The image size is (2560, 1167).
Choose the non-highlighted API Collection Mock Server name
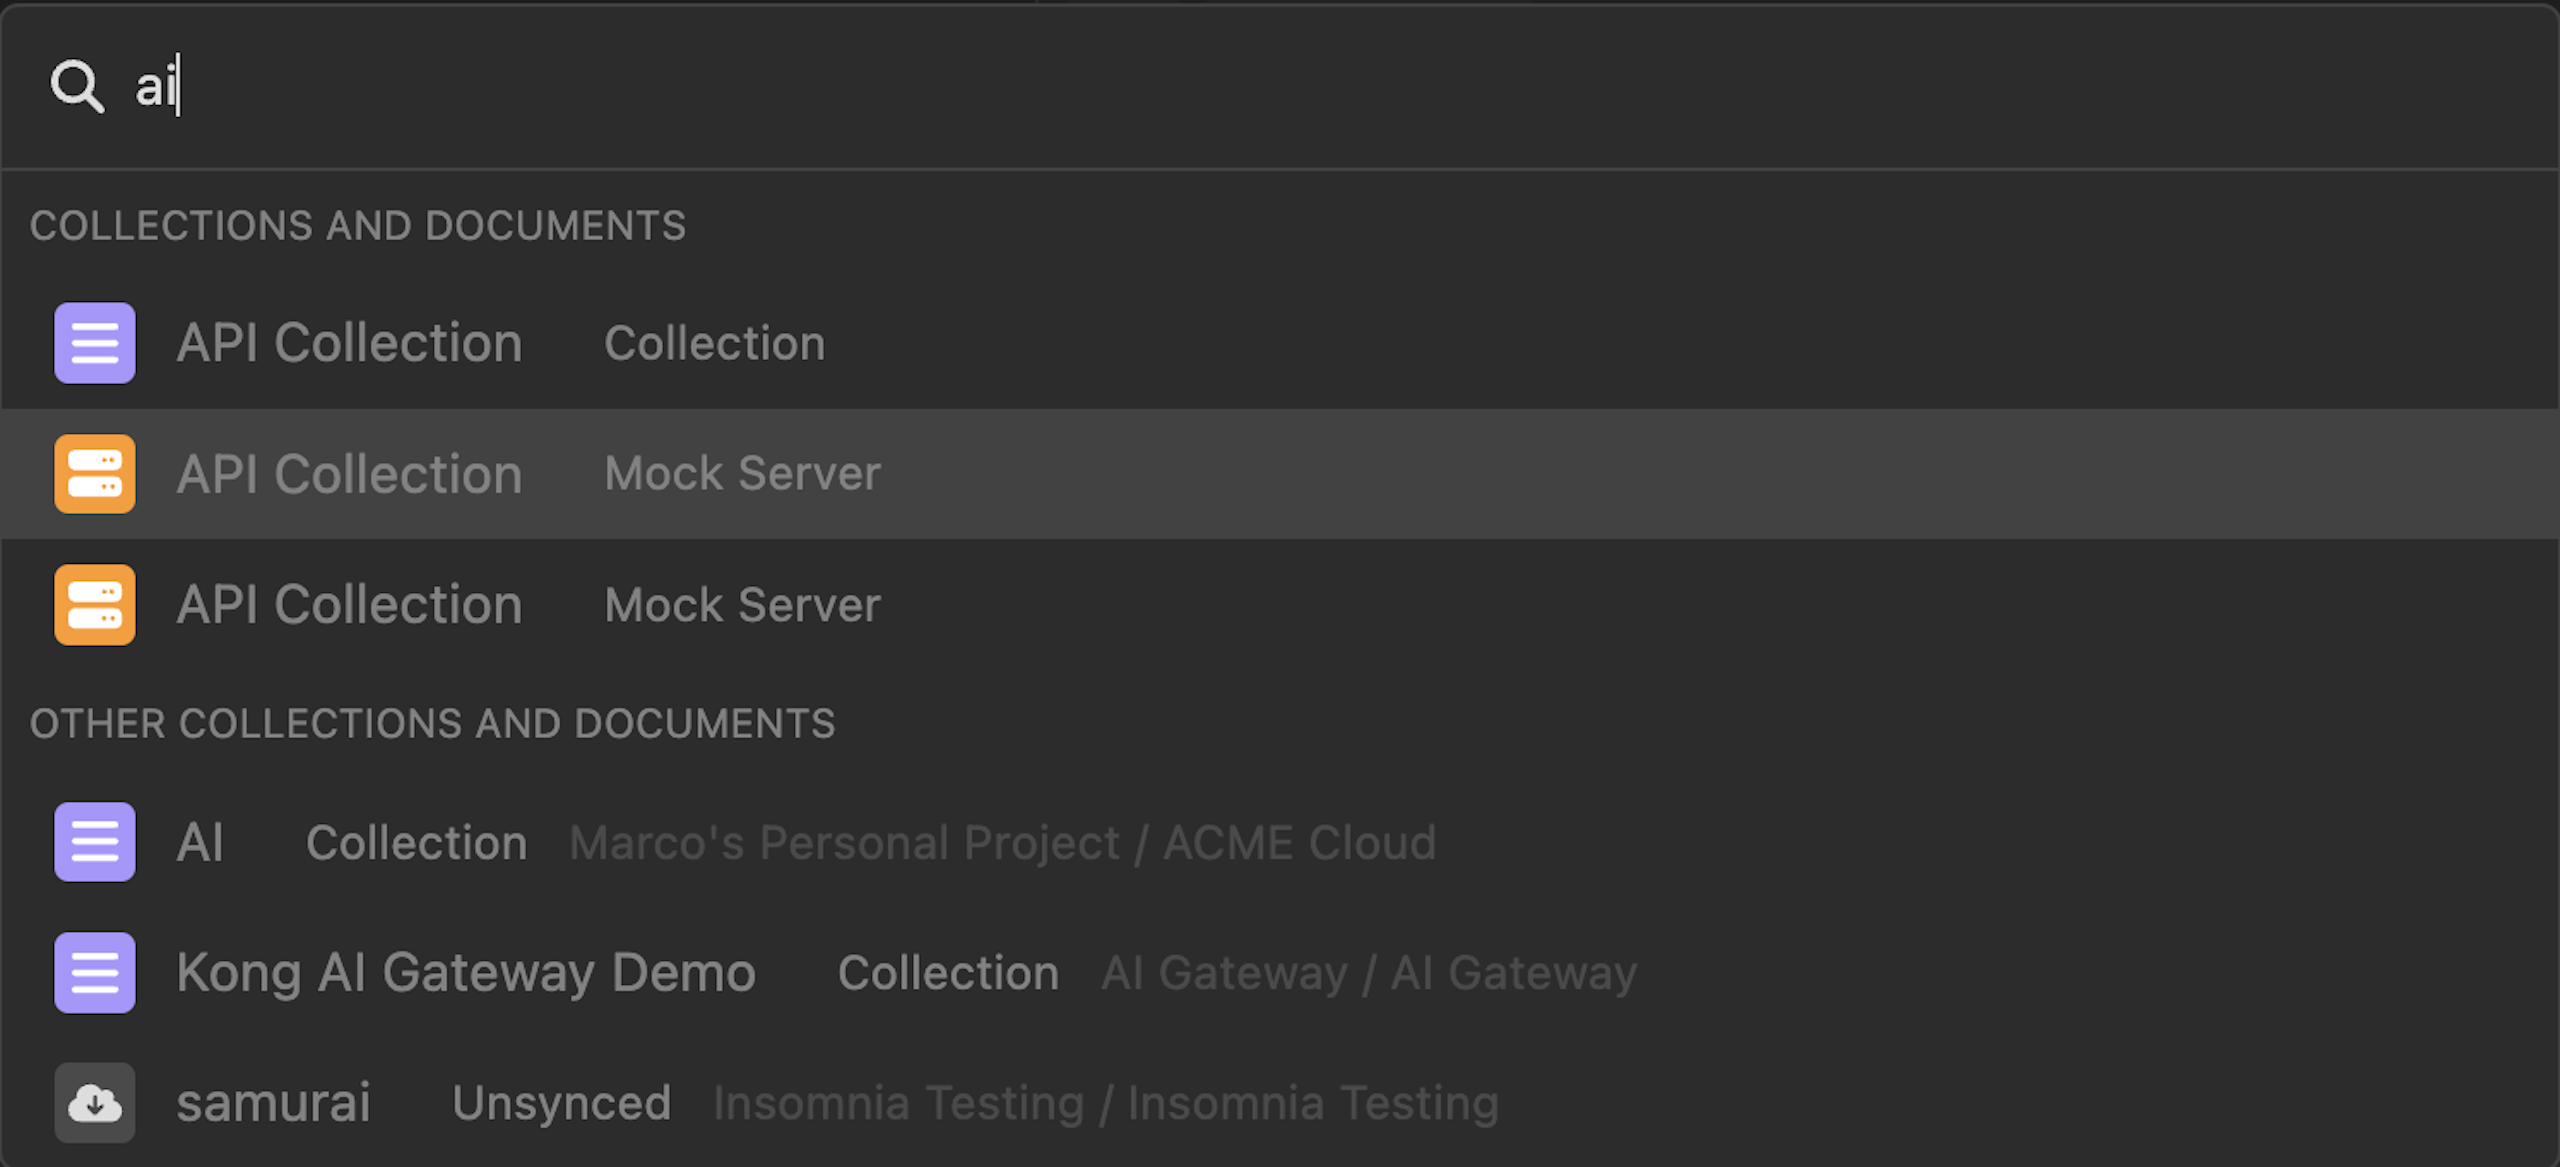349,605
